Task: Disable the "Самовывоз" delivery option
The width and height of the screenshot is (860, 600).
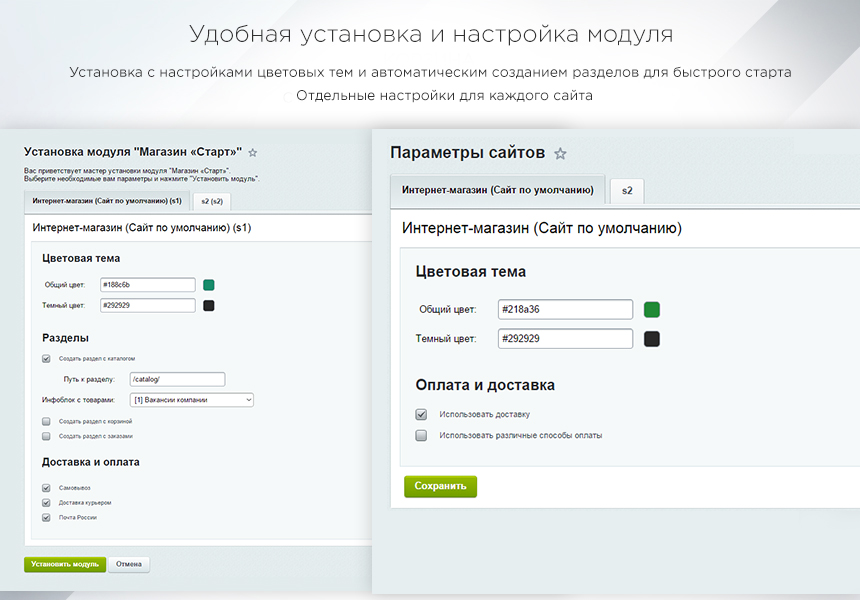Action: [x=44, y=488]
